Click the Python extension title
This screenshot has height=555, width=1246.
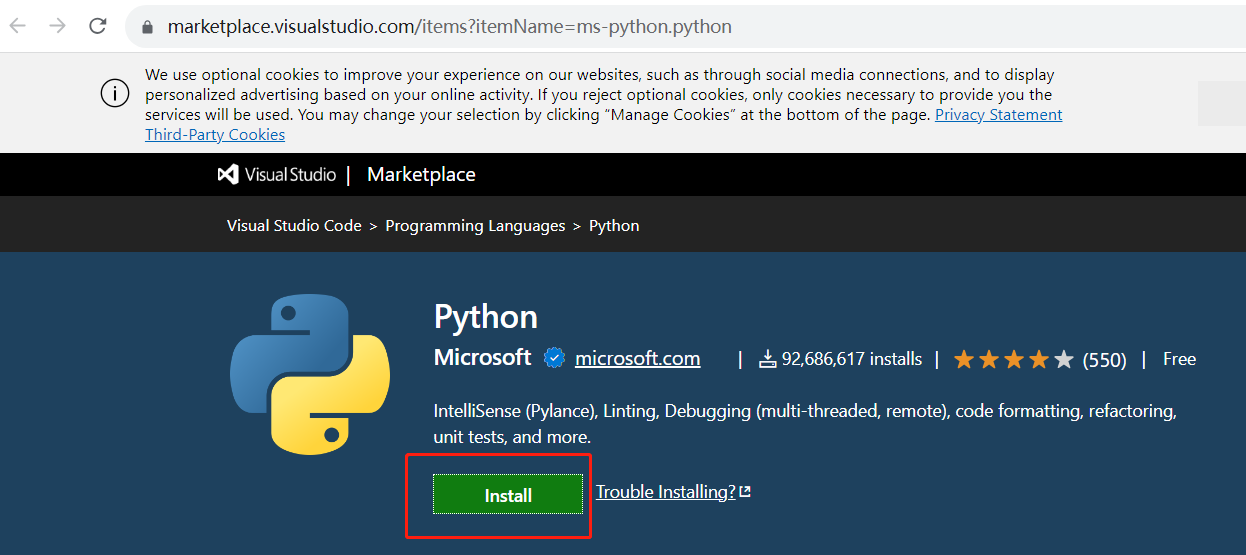pos(486,317)
